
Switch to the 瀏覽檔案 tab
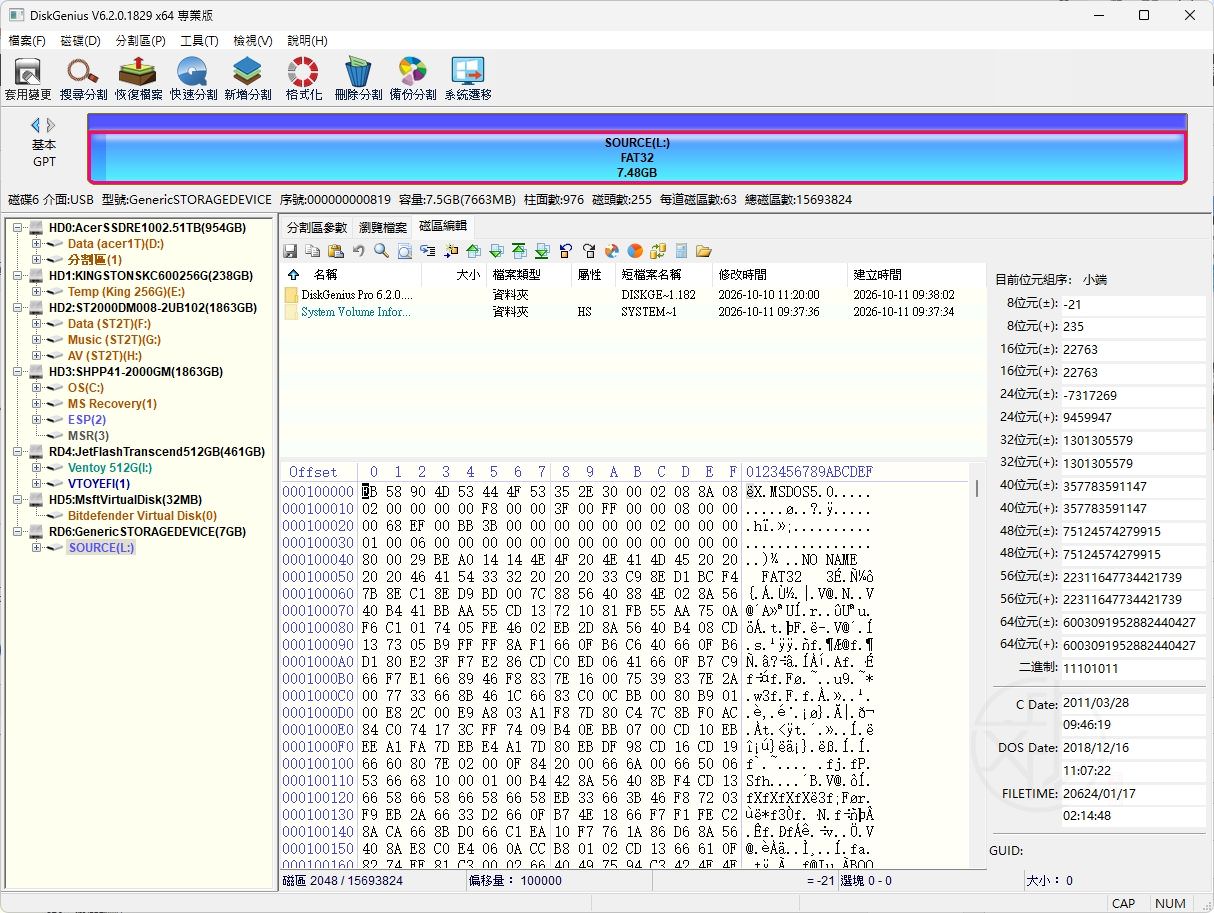point(383,227)
